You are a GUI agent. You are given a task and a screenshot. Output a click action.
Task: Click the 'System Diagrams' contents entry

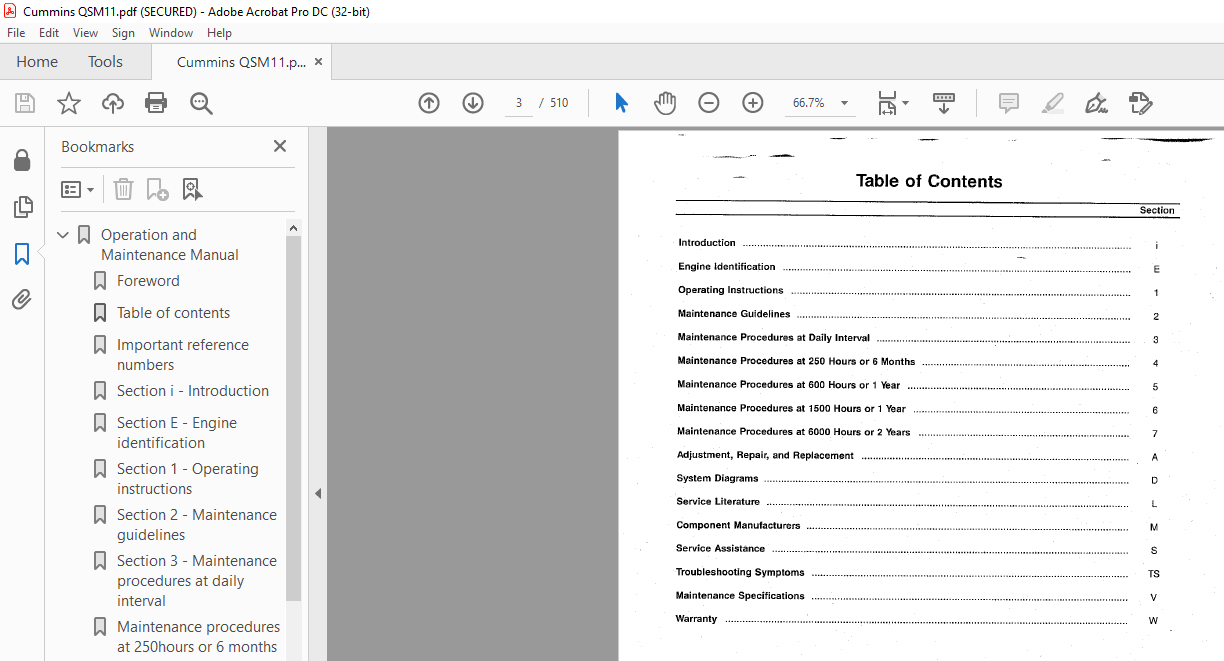717,479
